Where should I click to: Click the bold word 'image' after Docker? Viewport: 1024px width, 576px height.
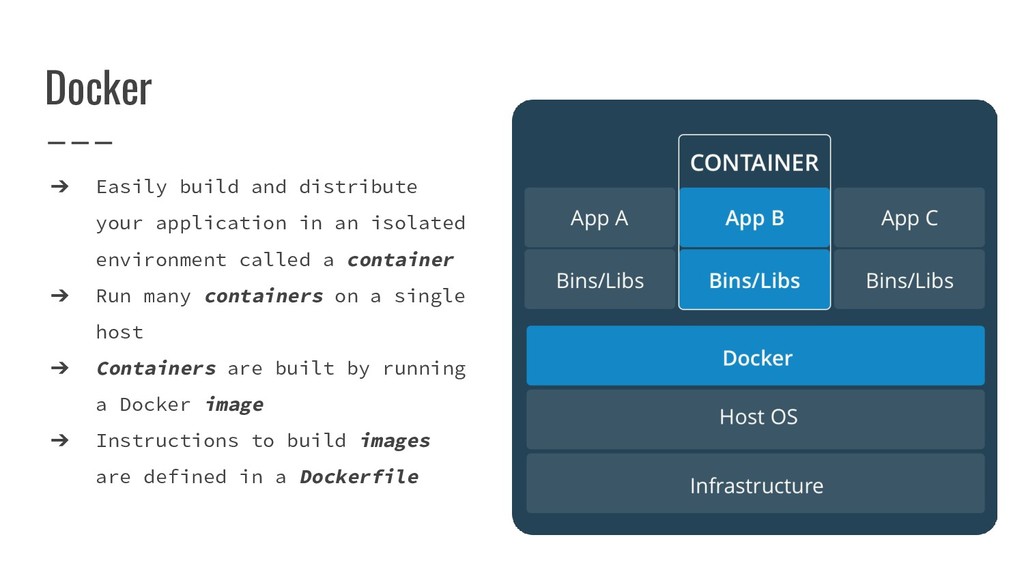234,405
